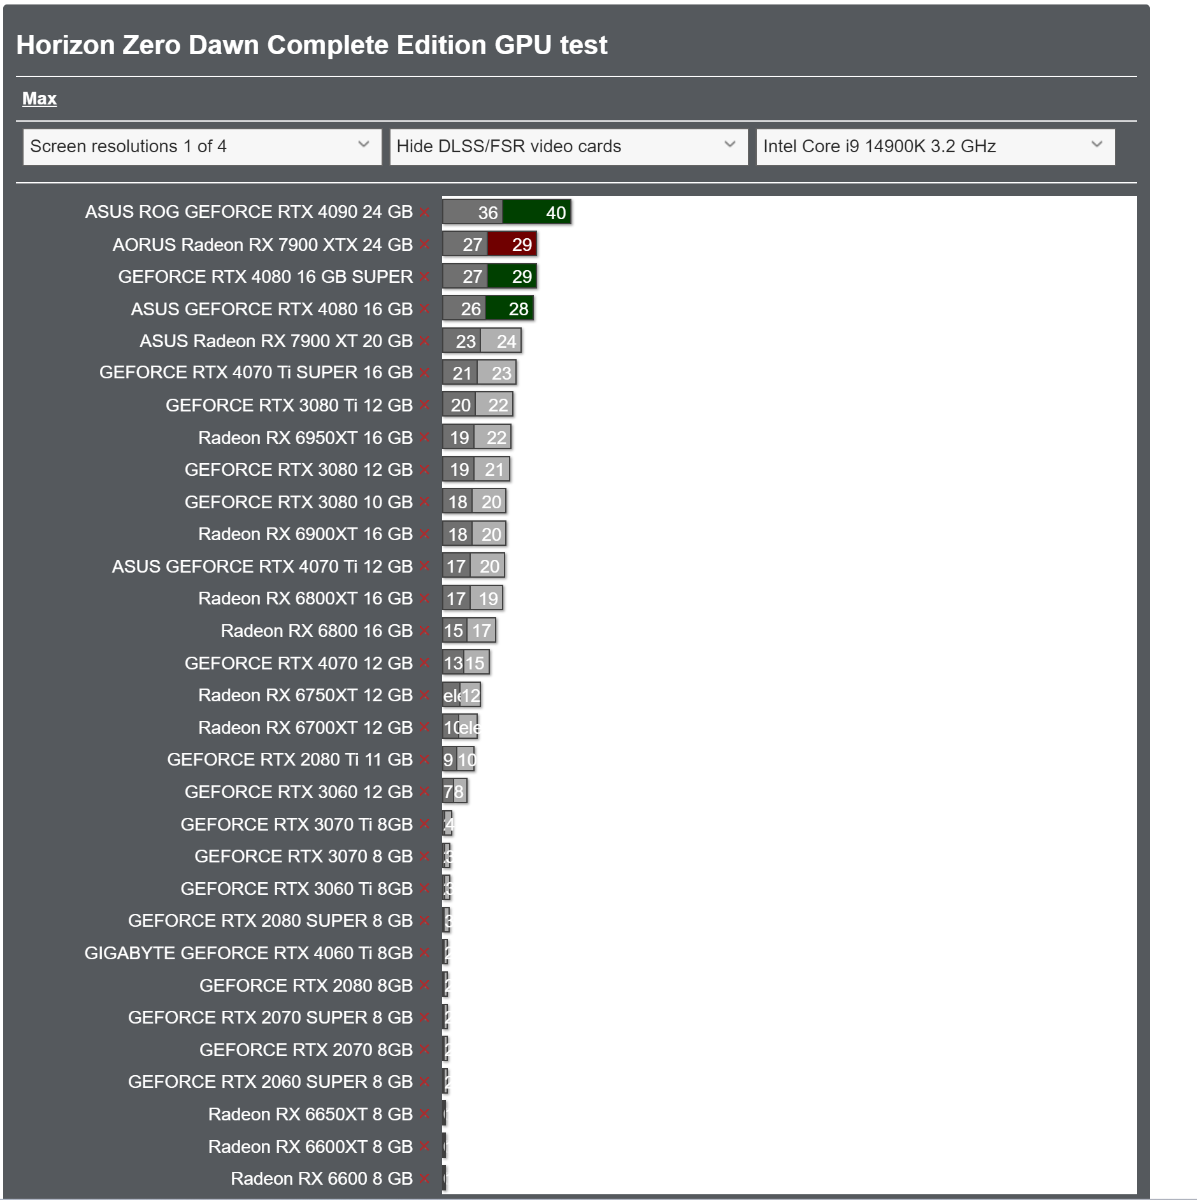This screenshot has height=1200, width=1197.
Task: Click the red X beside Radeon RX 6800 16 GB
Action: pos(425,632)
